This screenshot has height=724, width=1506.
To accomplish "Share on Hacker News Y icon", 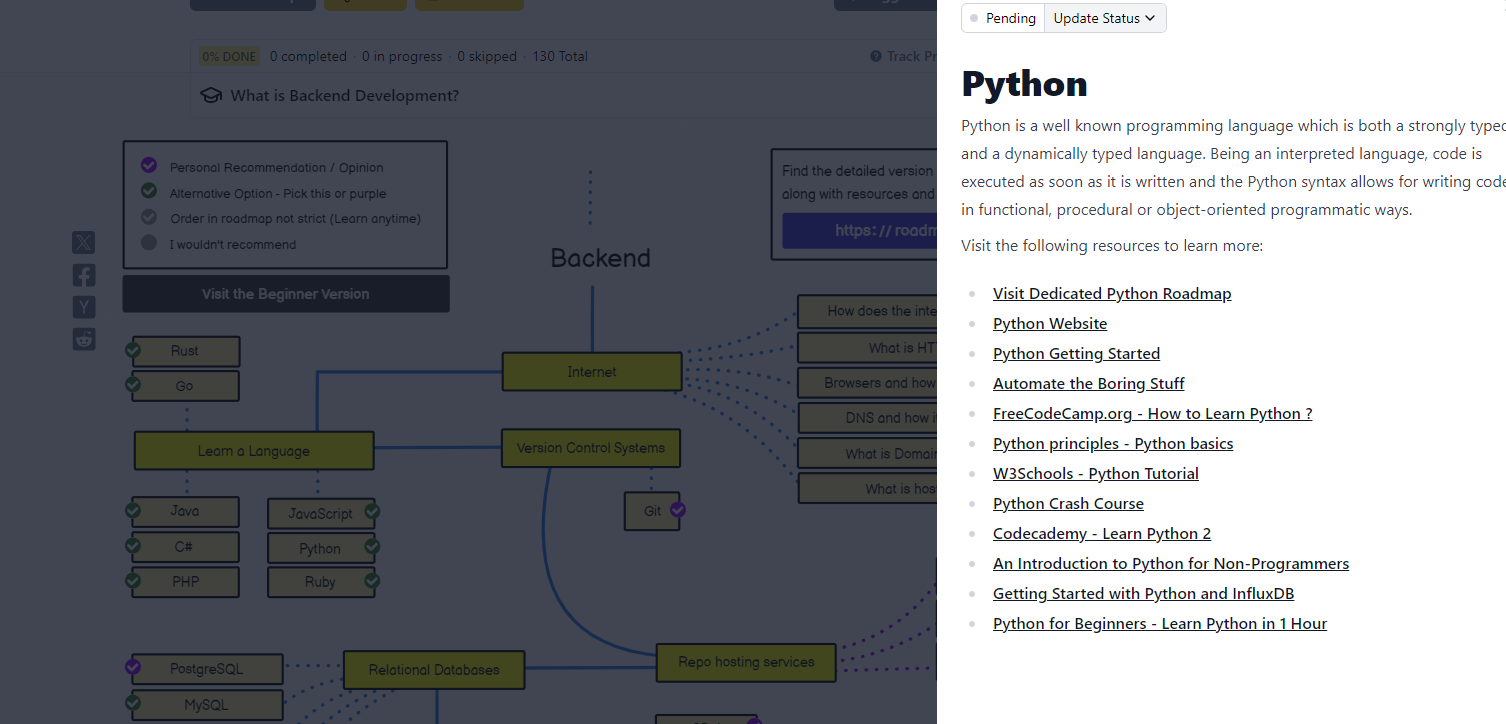I will click(x=84, y=307).
